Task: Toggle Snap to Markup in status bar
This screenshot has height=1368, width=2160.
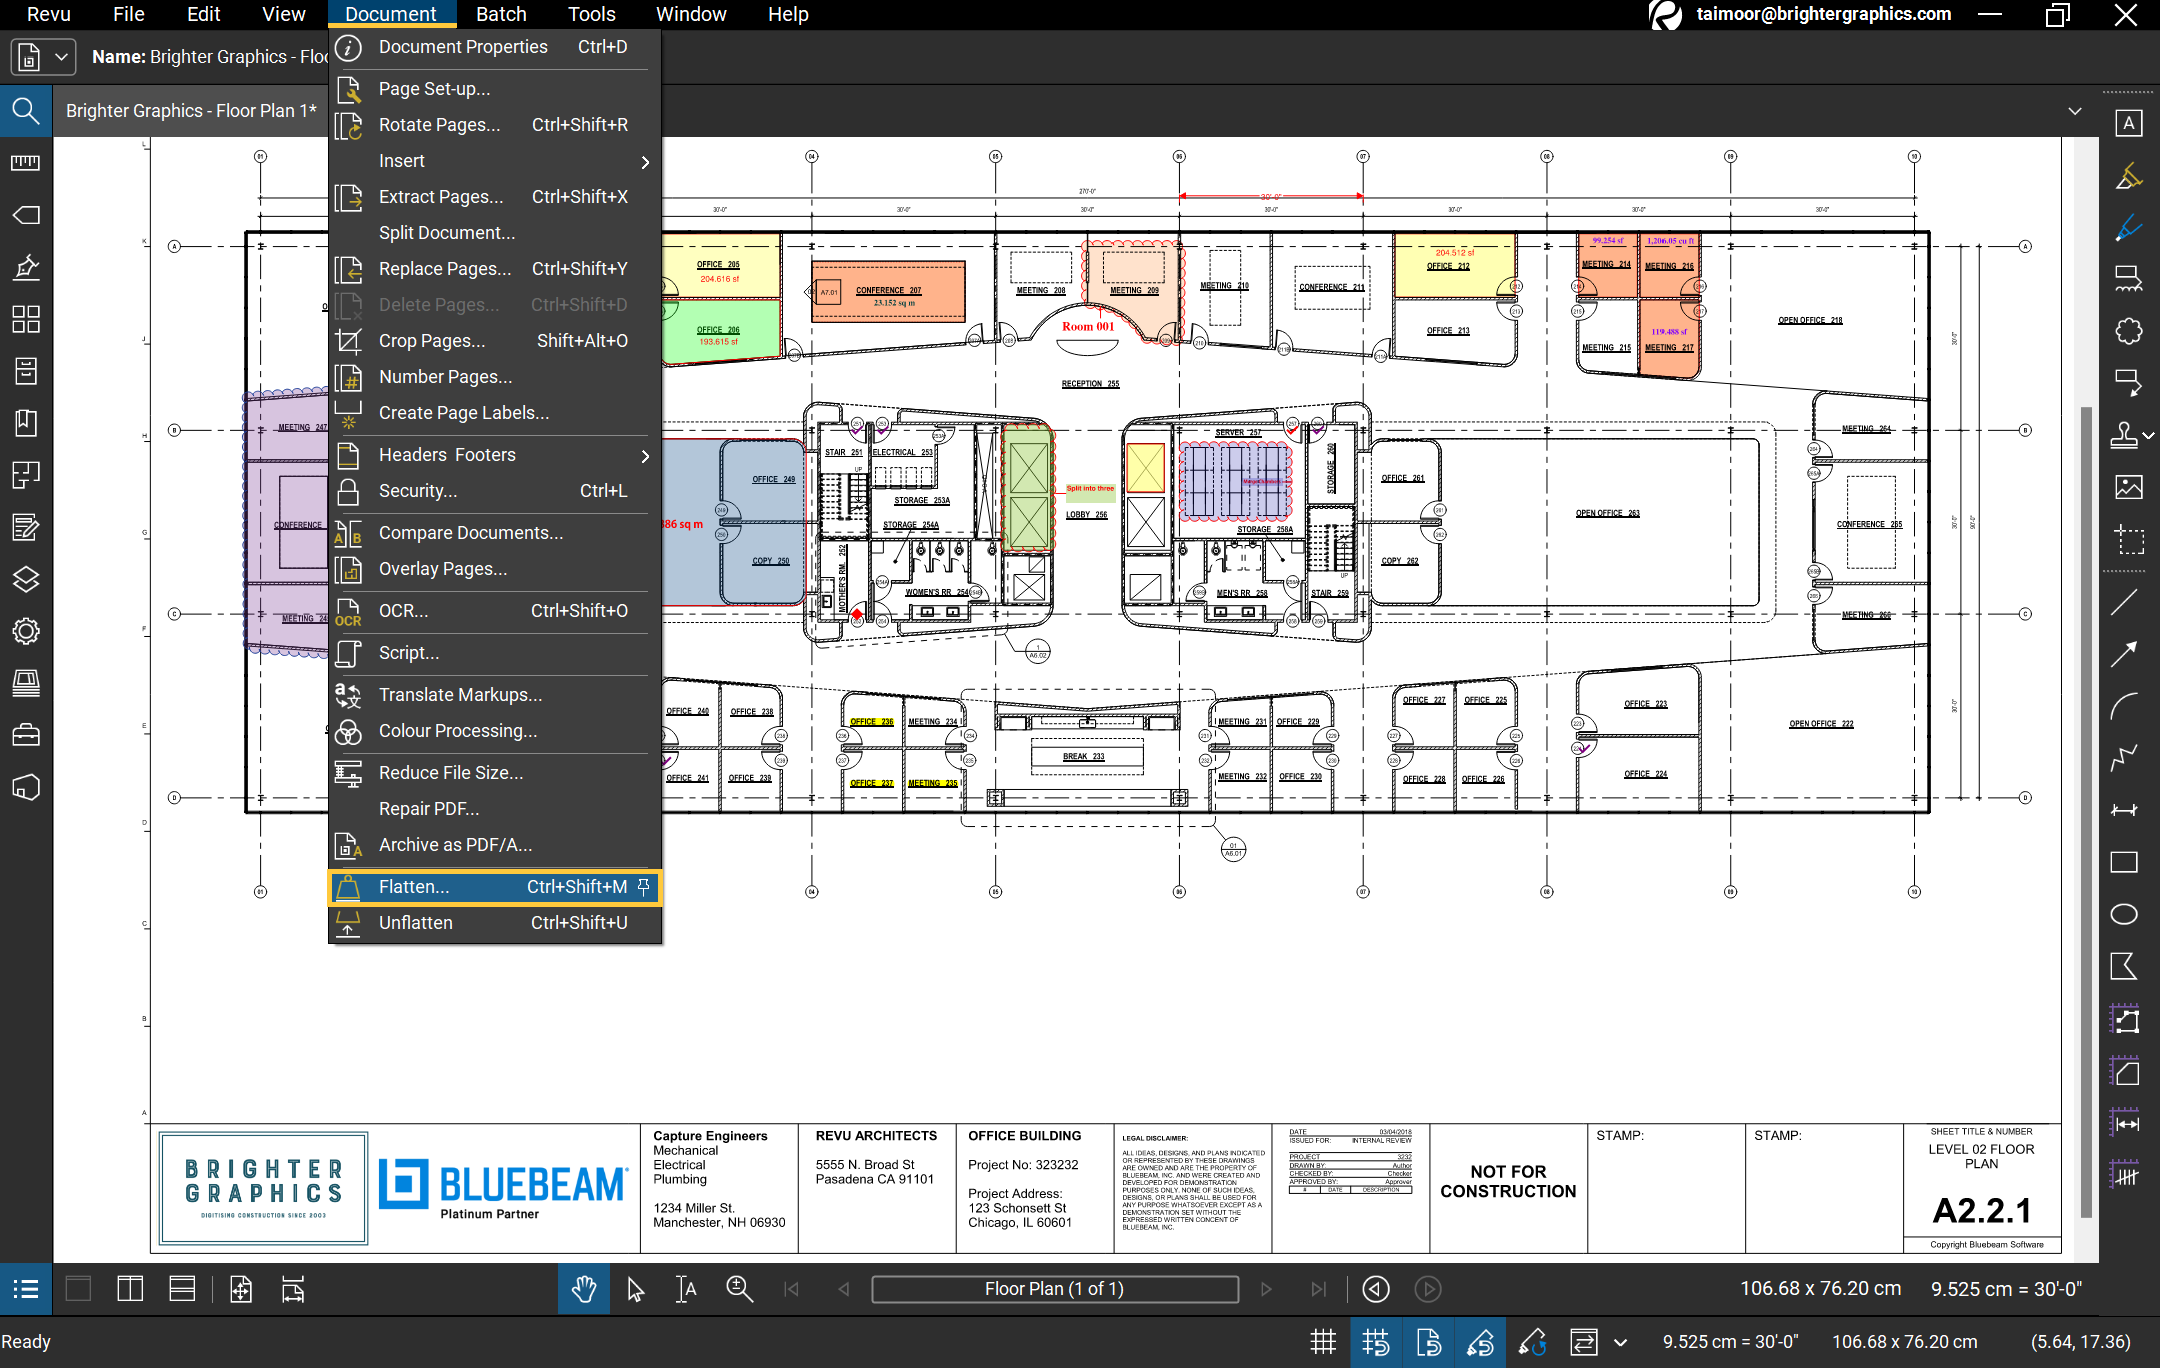Action: click(x=1480, y=1342)
